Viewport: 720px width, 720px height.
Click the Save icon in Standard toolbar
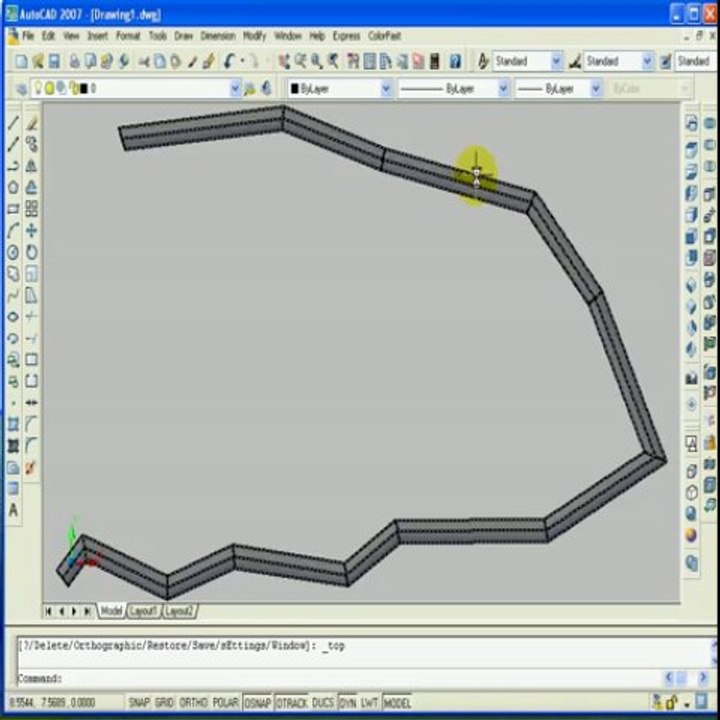54,61
